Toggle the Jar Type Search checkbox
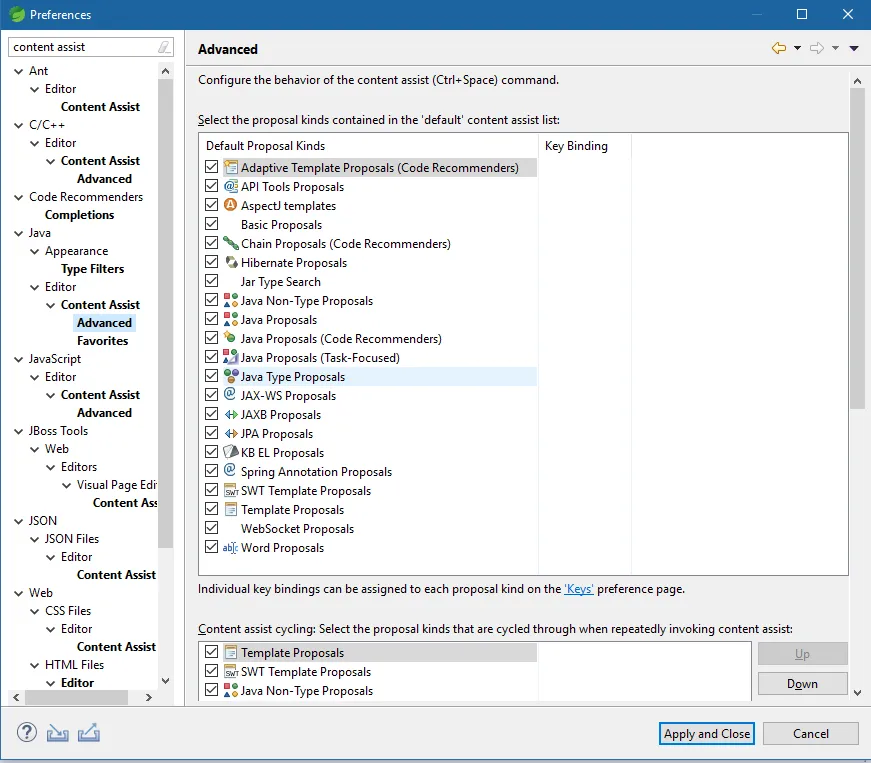871x763 pixels. [x=211, y=280]
